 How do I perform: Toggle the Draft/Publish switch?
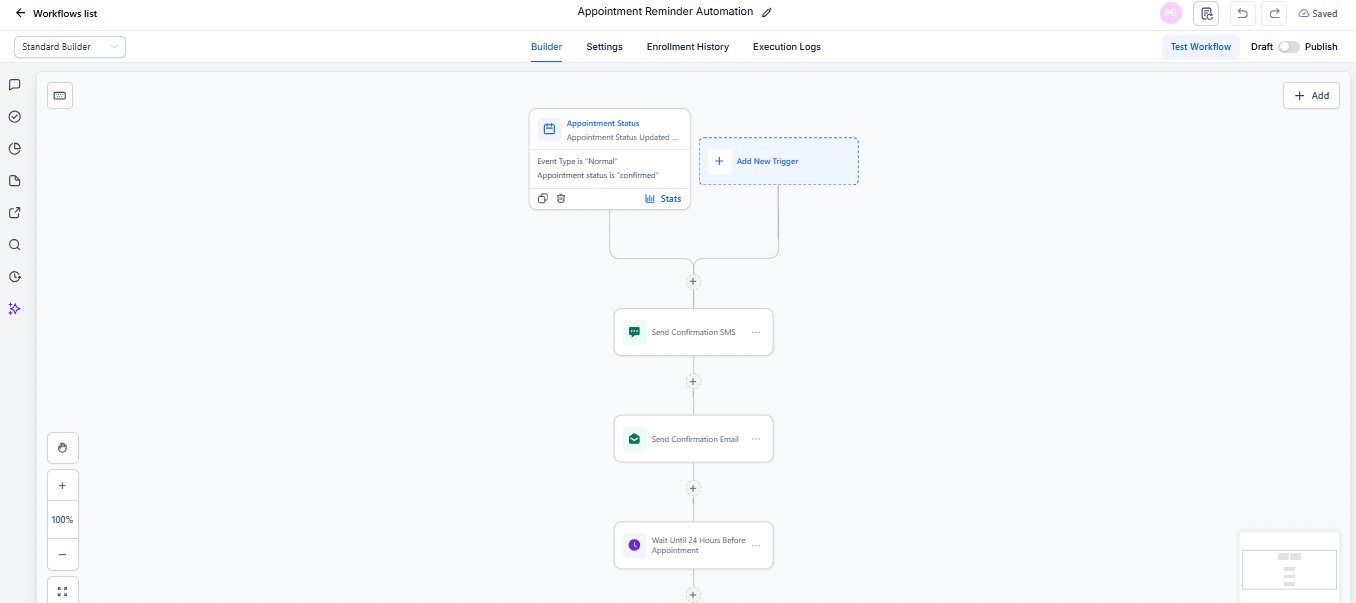(1289, 47)
